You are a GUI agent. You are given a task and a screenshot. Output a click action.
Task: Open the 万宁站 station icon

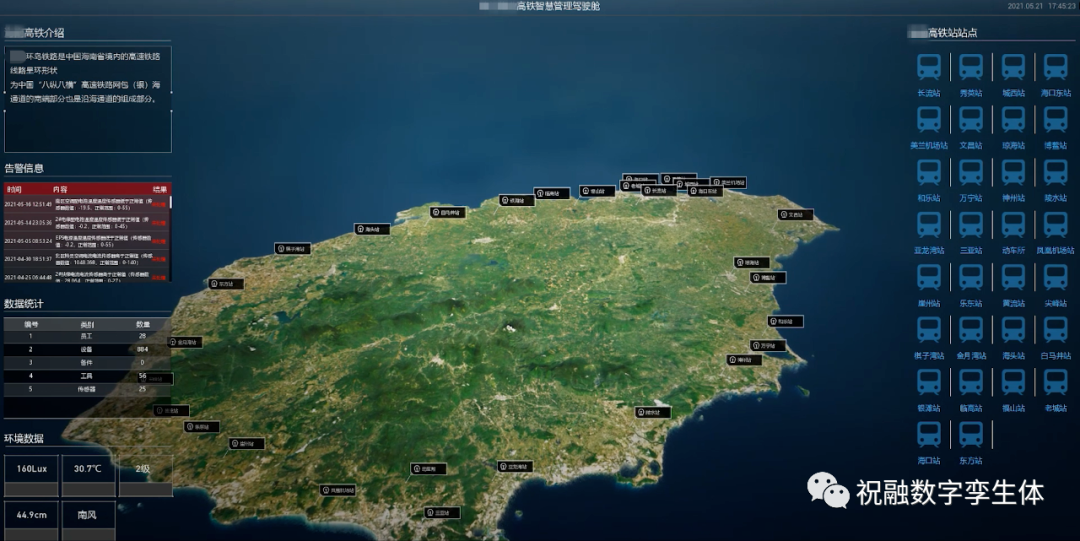tap(970, 173)
